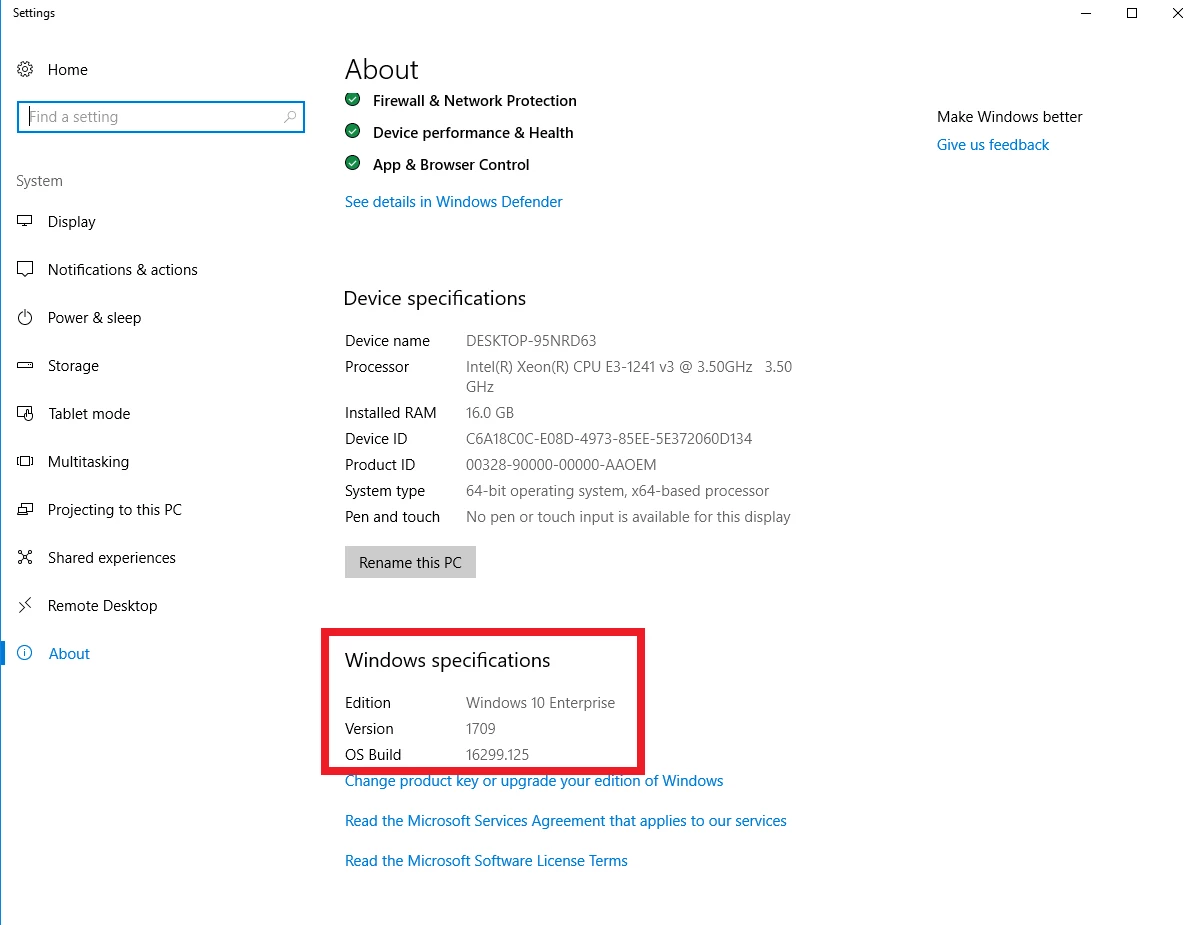Minimize the Settings window
This screenshot has height=925, width=1195.
click(x=1086, y=13)
